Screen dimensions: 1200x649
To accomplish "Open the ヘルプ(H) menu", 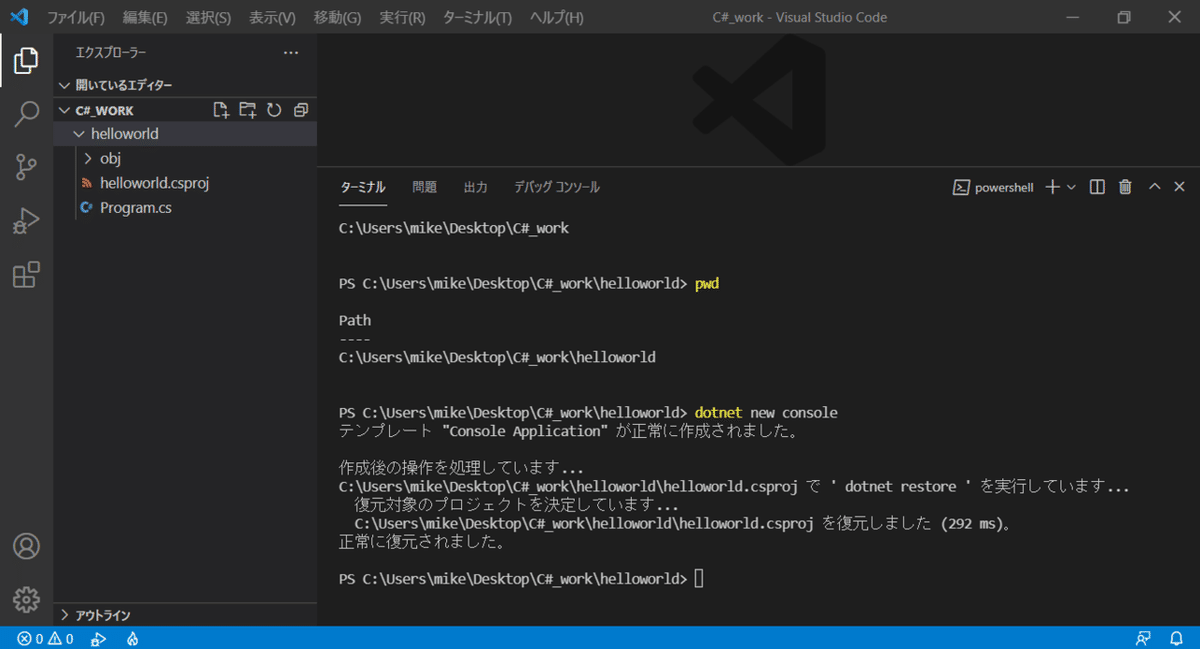I will point(556,18).
